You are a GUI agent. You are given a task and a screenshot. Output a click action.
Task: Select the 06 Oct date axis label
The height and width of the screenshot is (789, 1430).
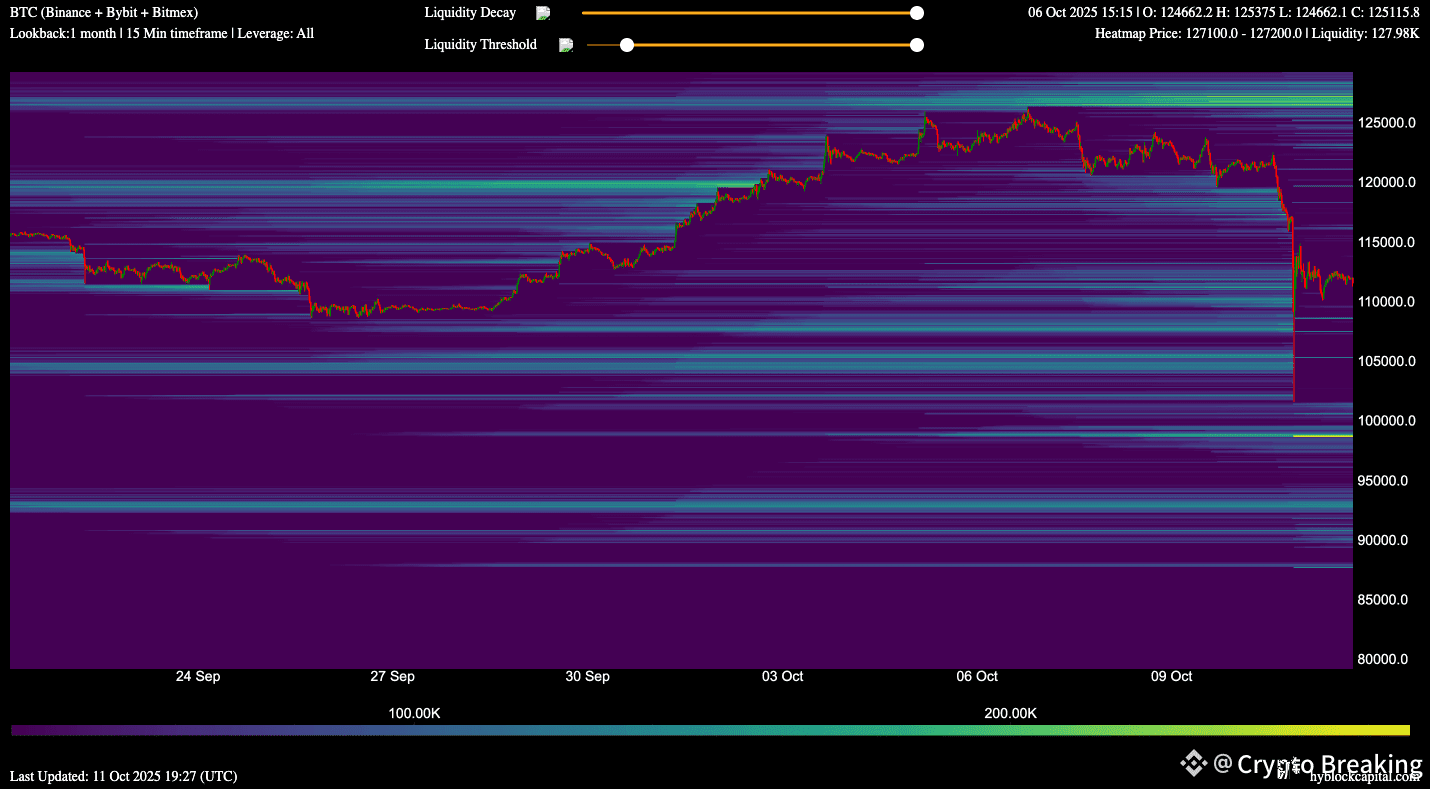coord(976,677)
